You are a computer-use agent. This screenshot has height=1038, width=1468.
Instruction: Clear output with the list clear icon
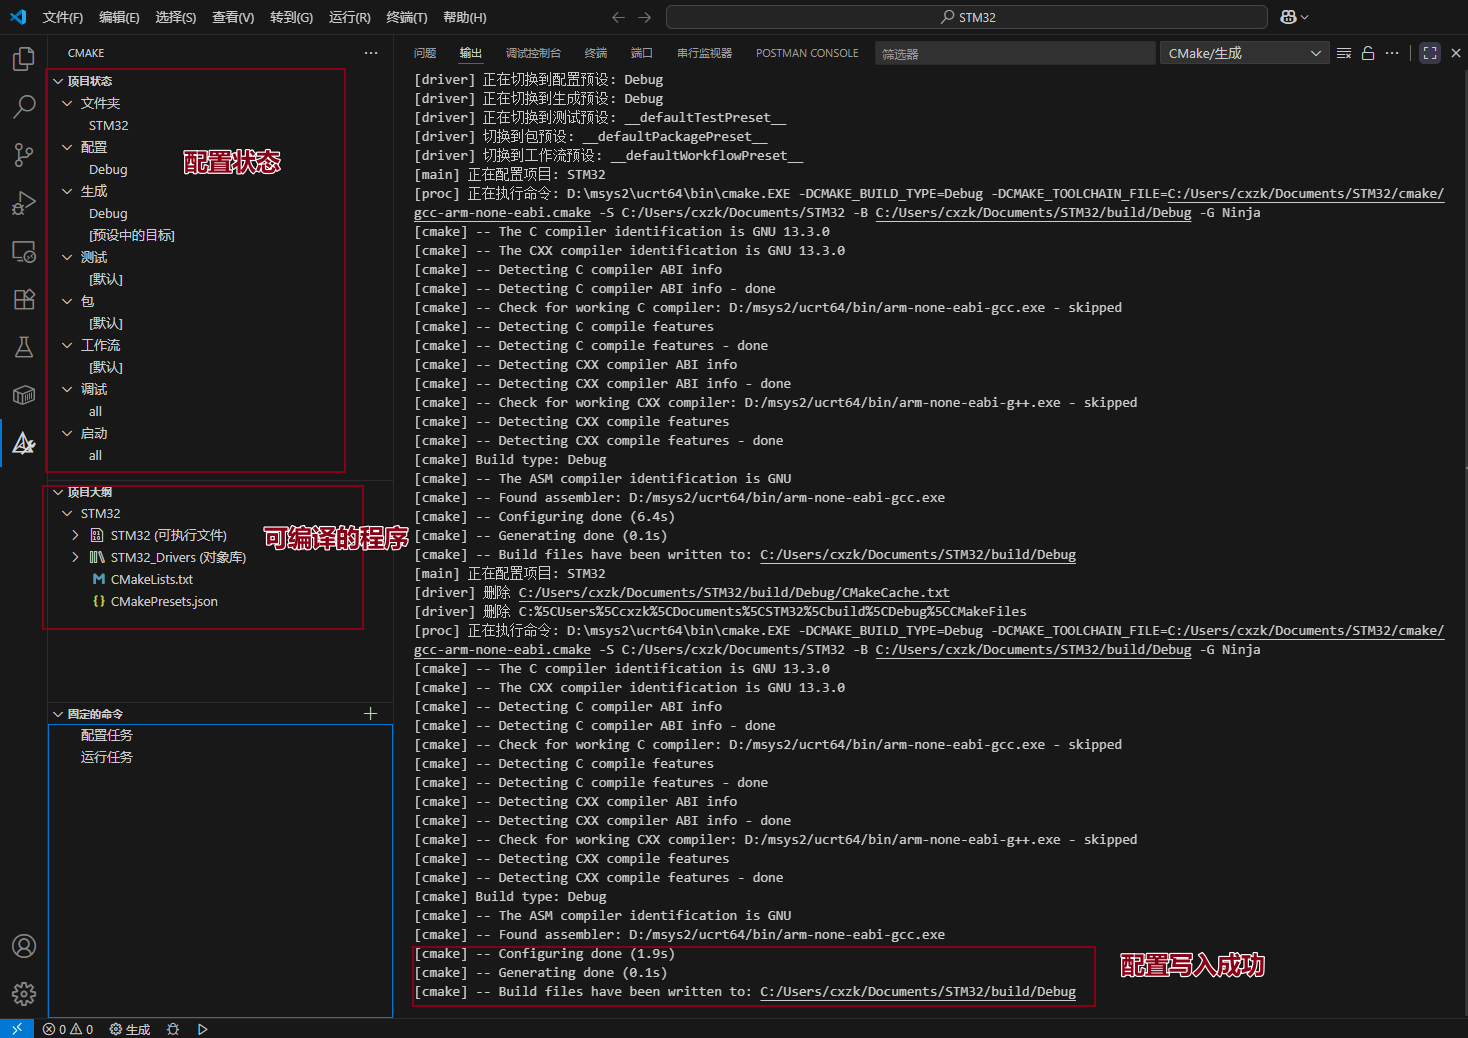click(x=1344, y=53)
